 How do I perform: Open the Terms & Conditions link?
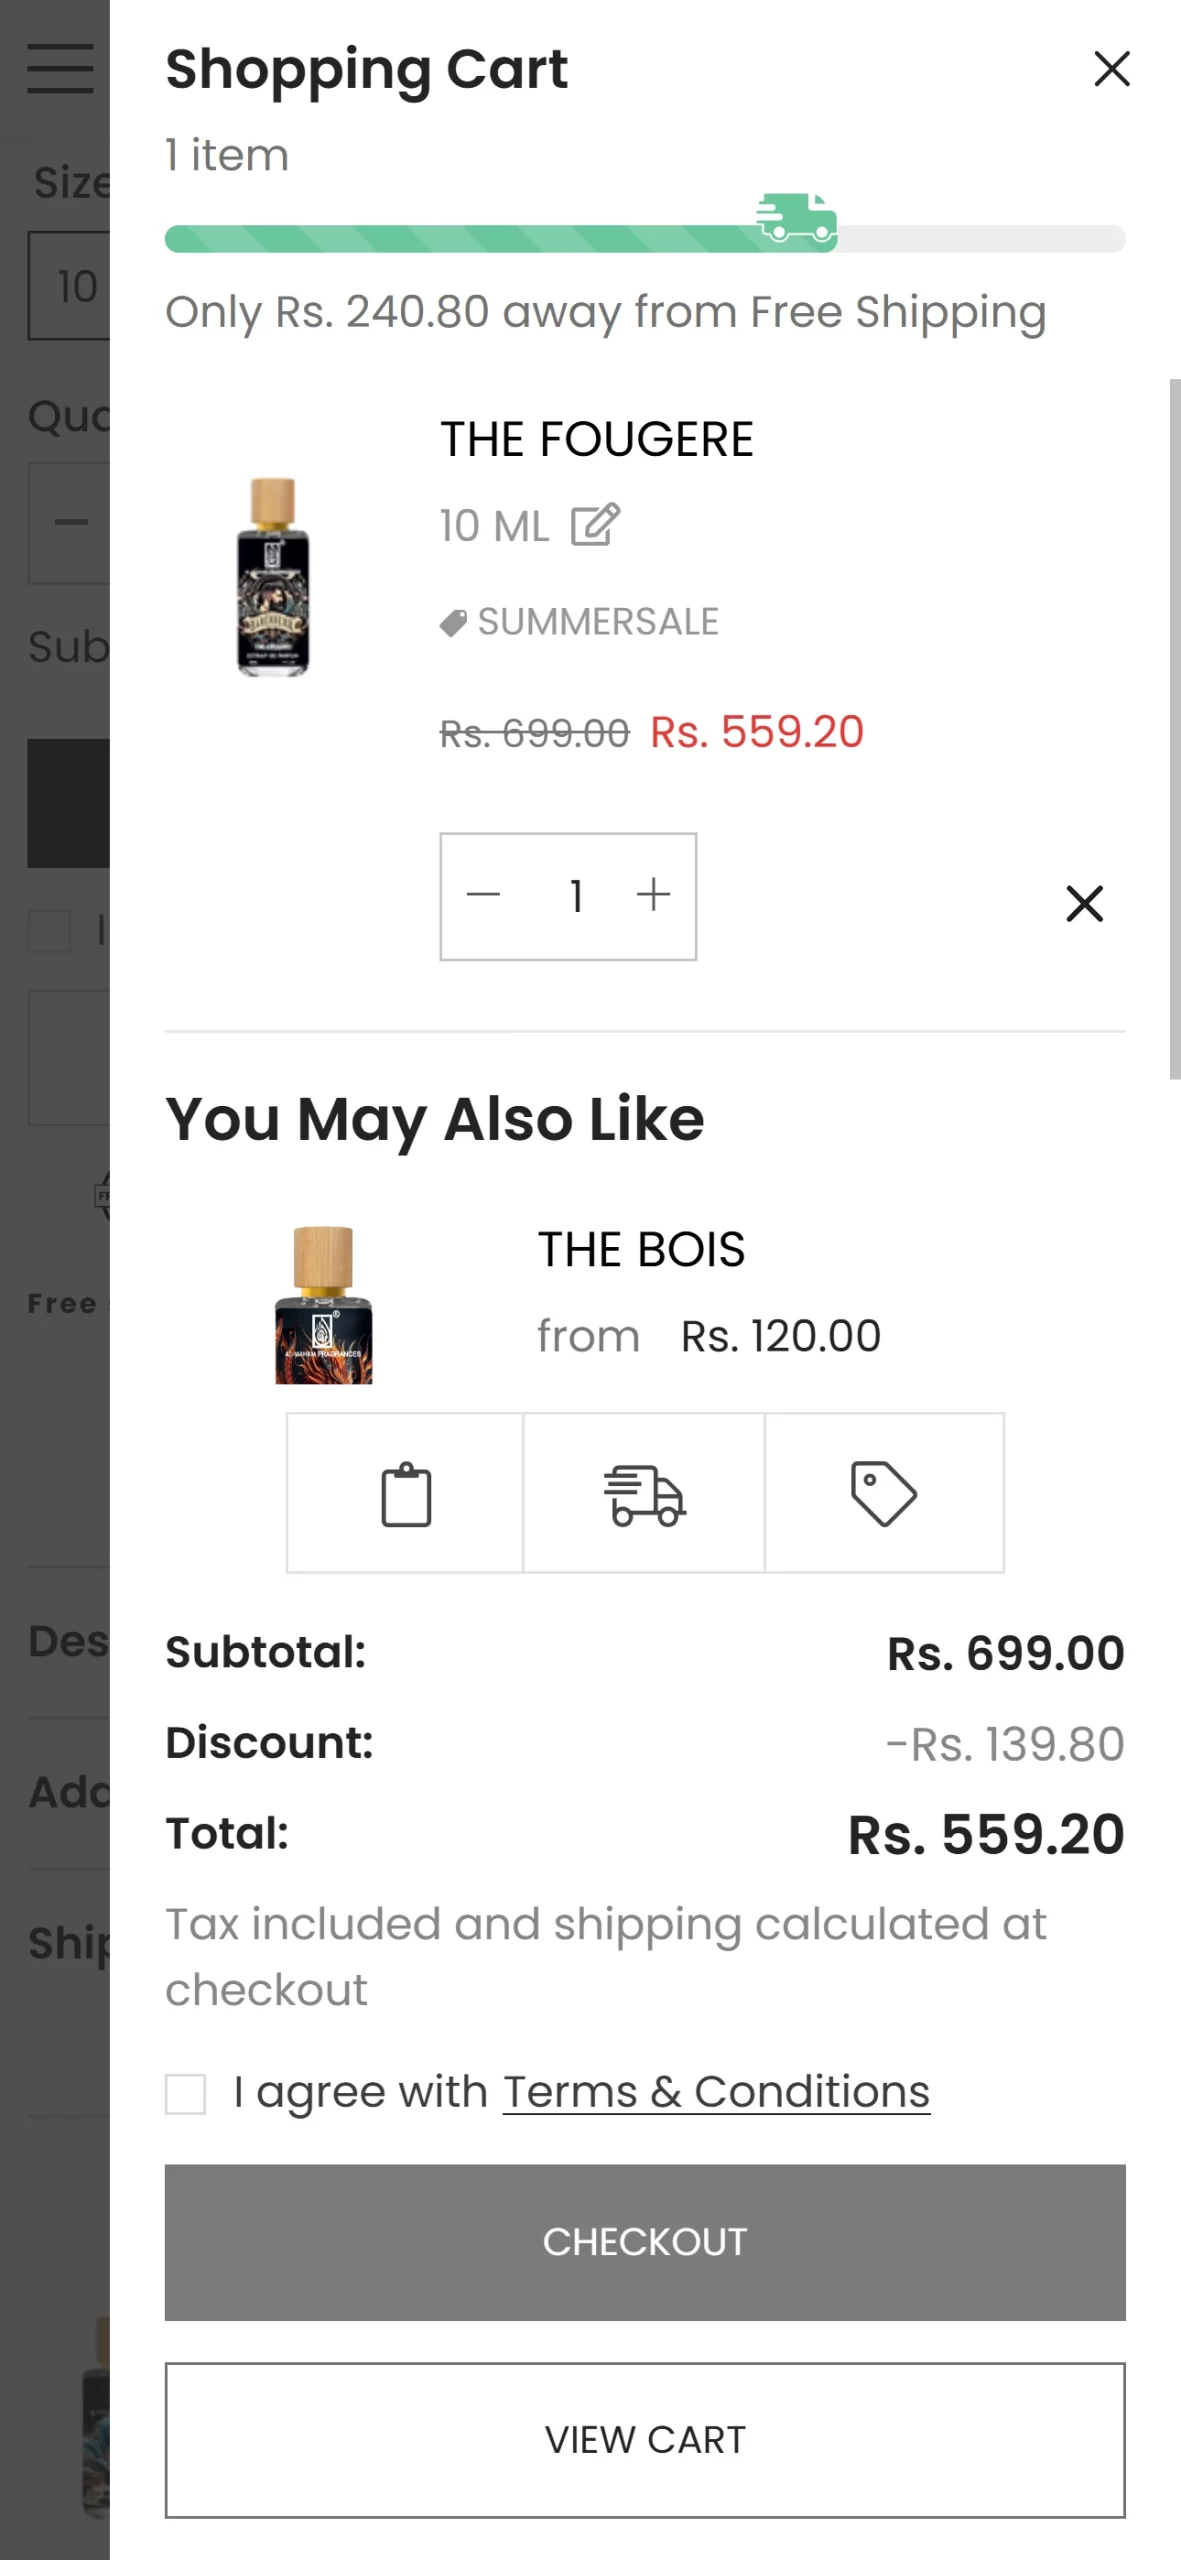pos(716,2091)
